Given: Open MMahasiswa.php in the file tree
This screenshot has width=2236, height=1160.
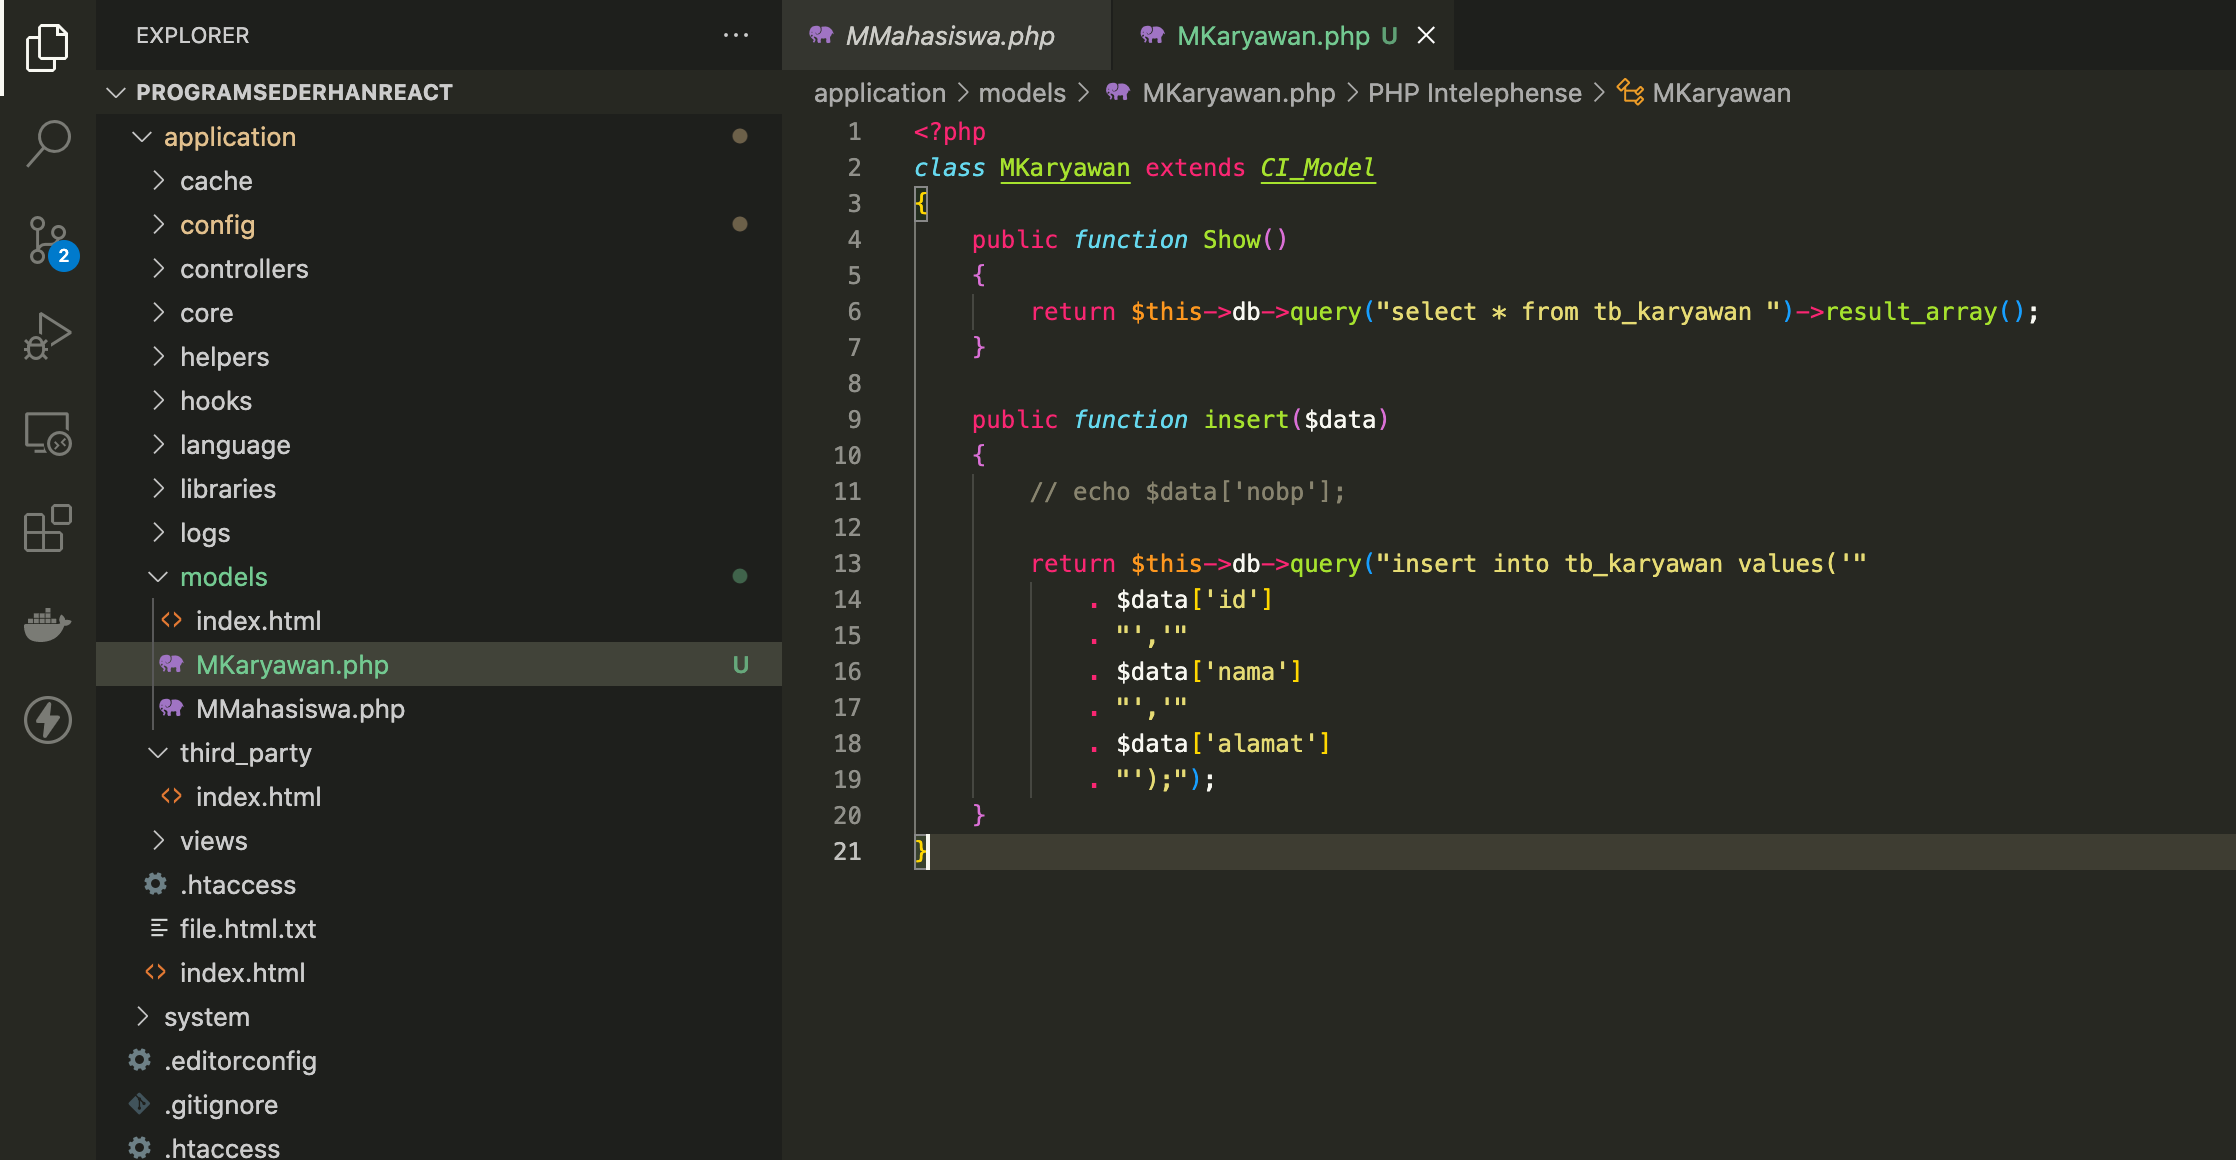Looking at the screenshot, I should (x=300, y=709).
